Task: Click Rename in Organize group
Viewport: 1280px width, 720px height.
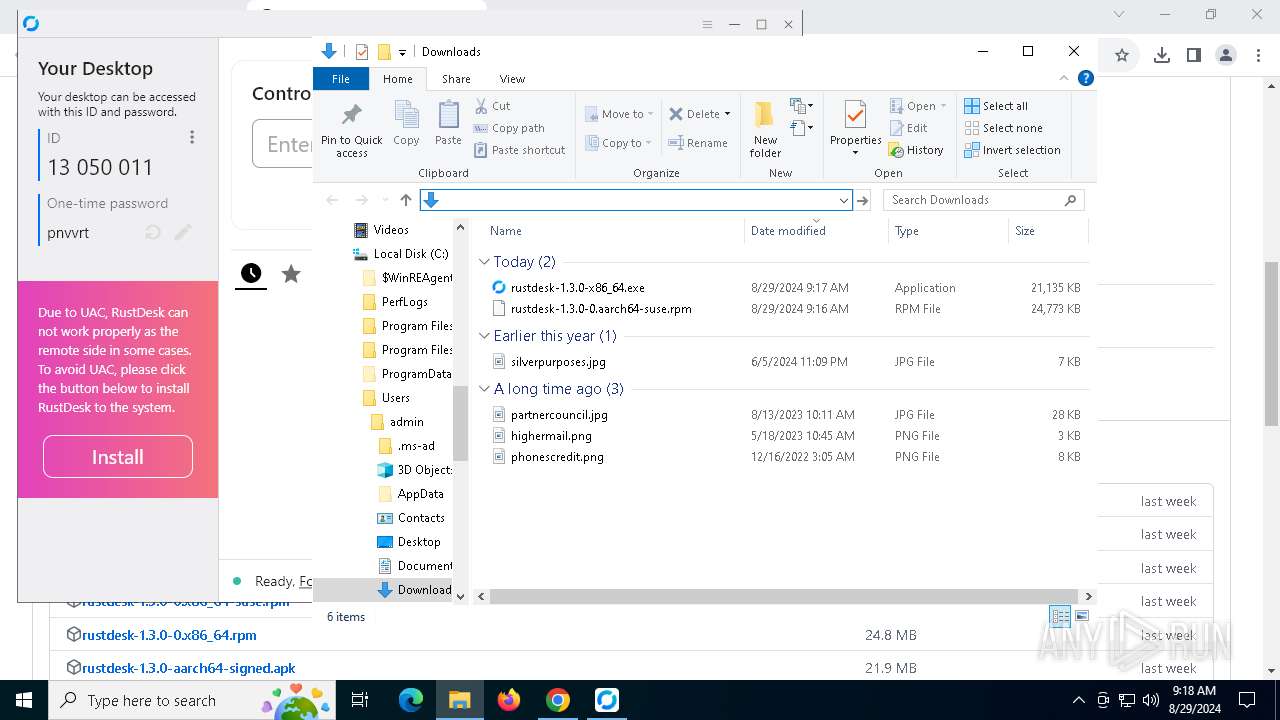Action: (x=698, y=143)
